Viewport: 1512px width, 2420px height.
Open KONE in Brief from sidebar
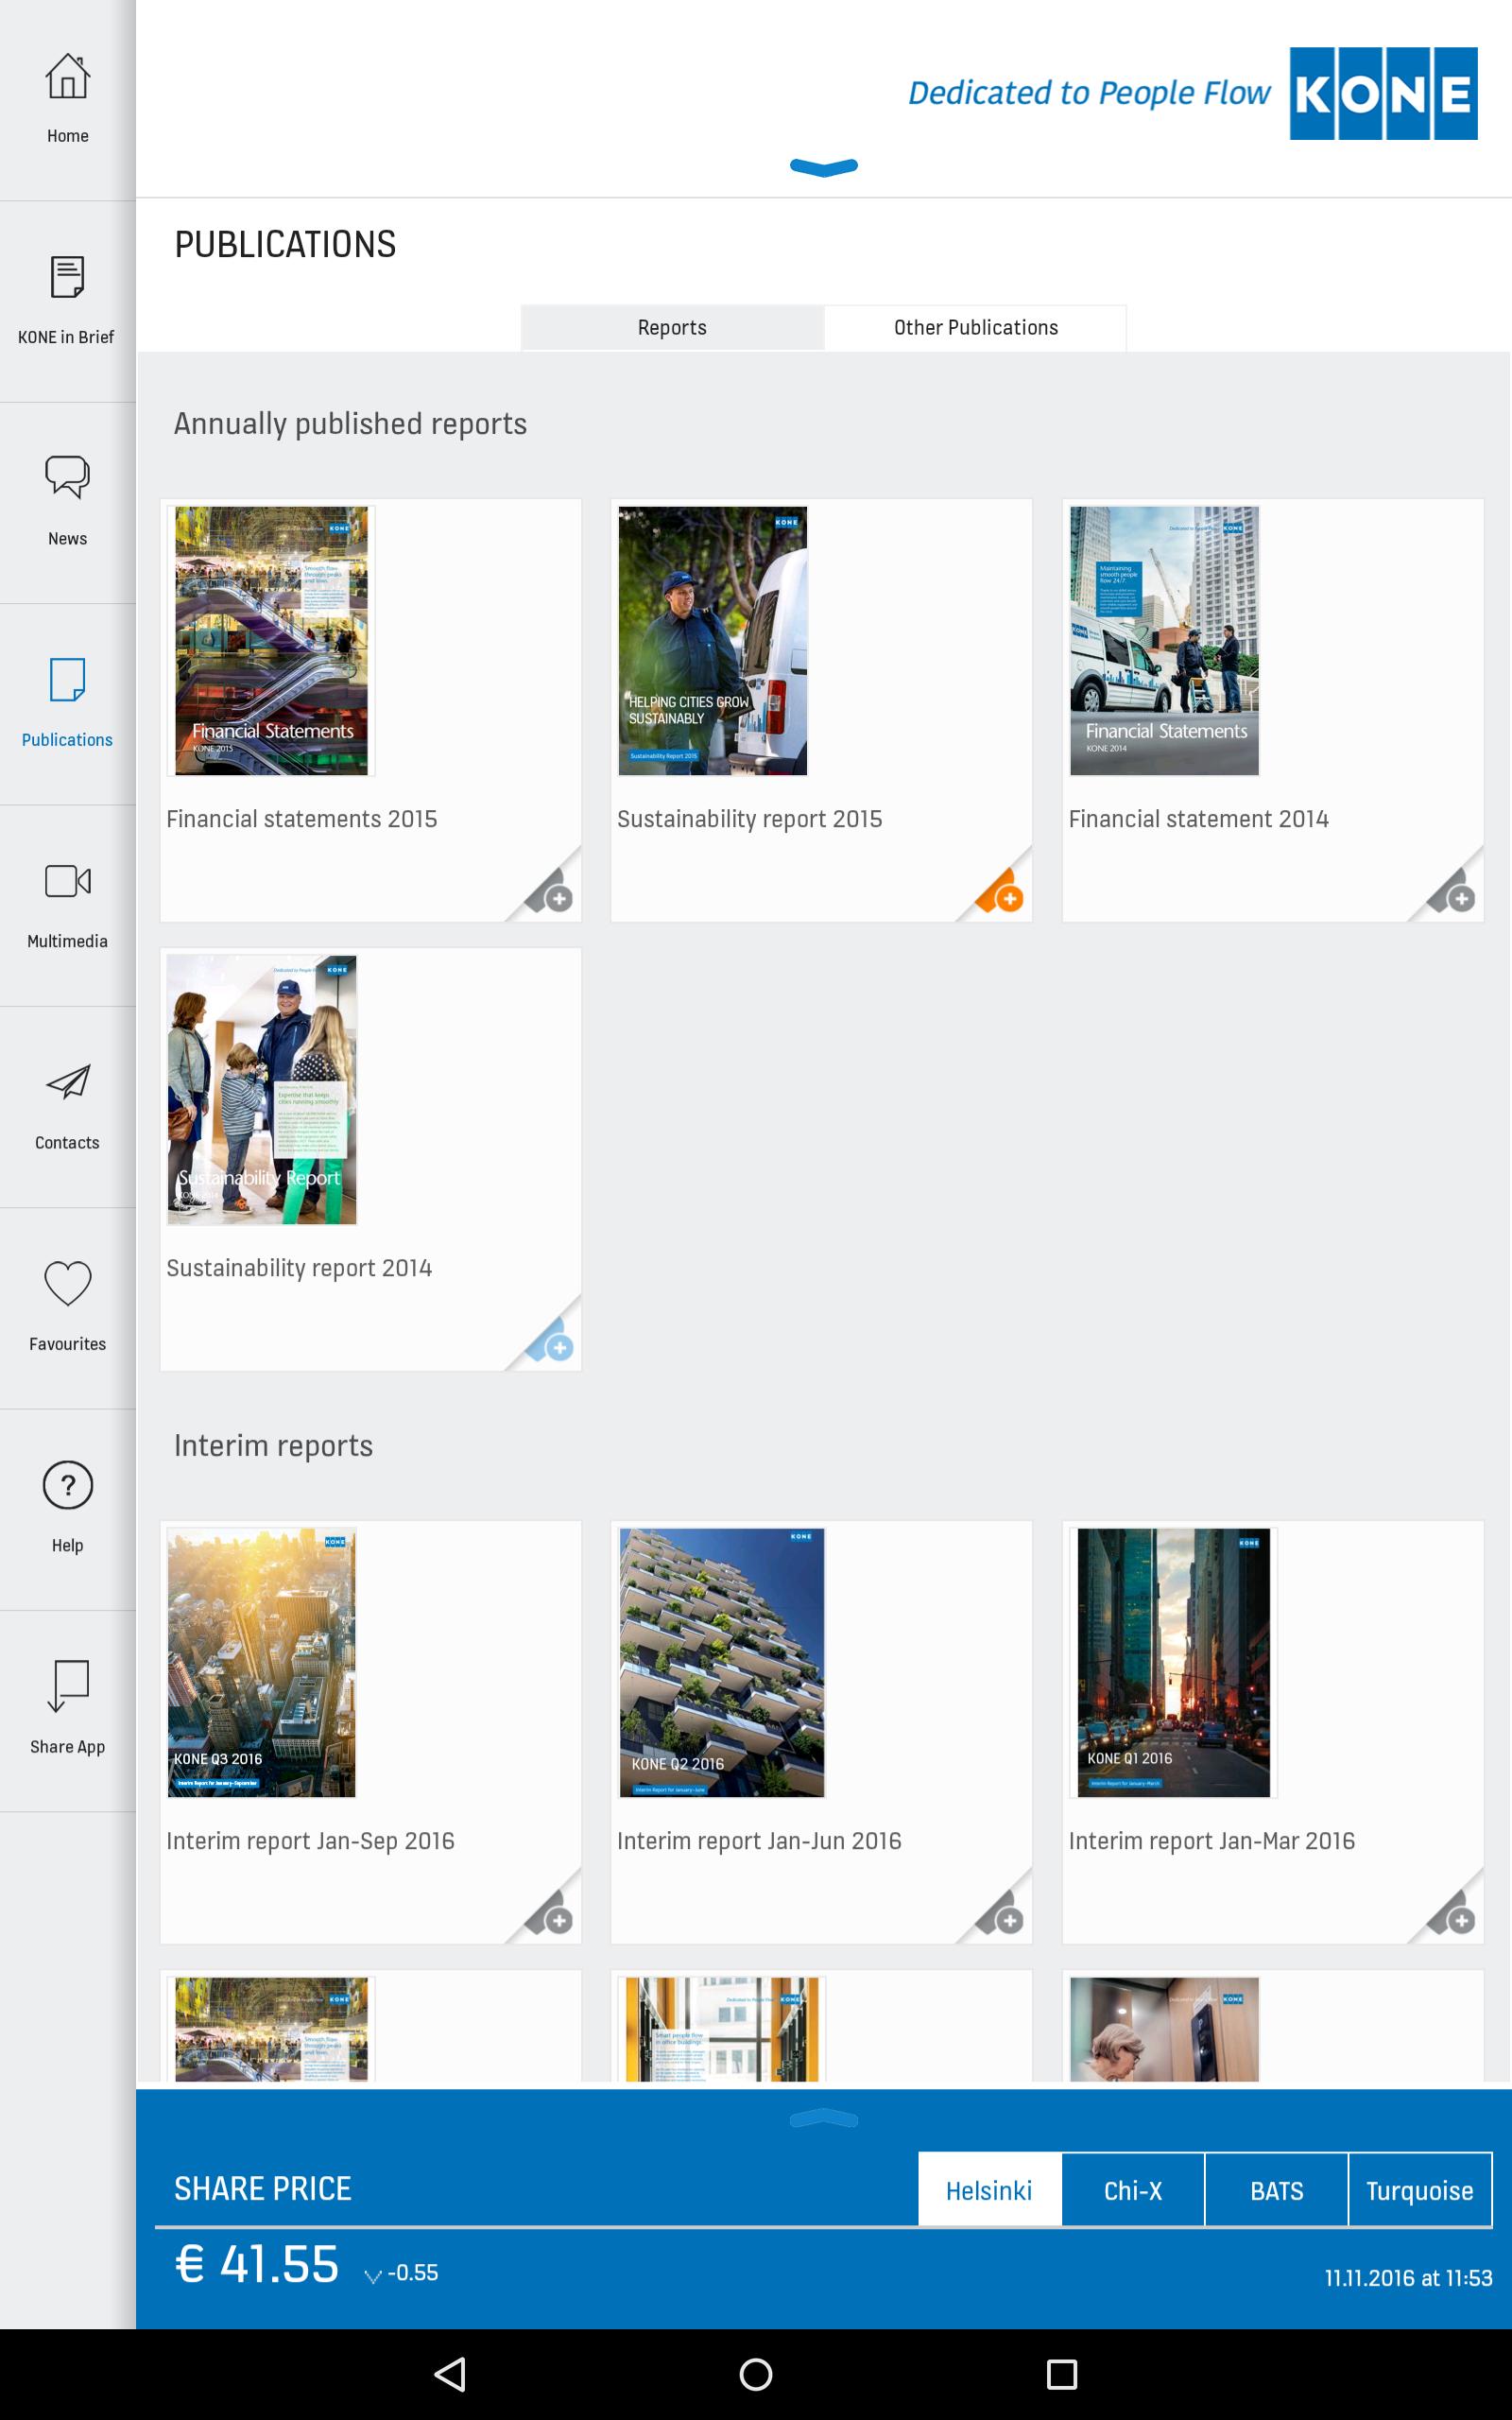click(67, 301)
